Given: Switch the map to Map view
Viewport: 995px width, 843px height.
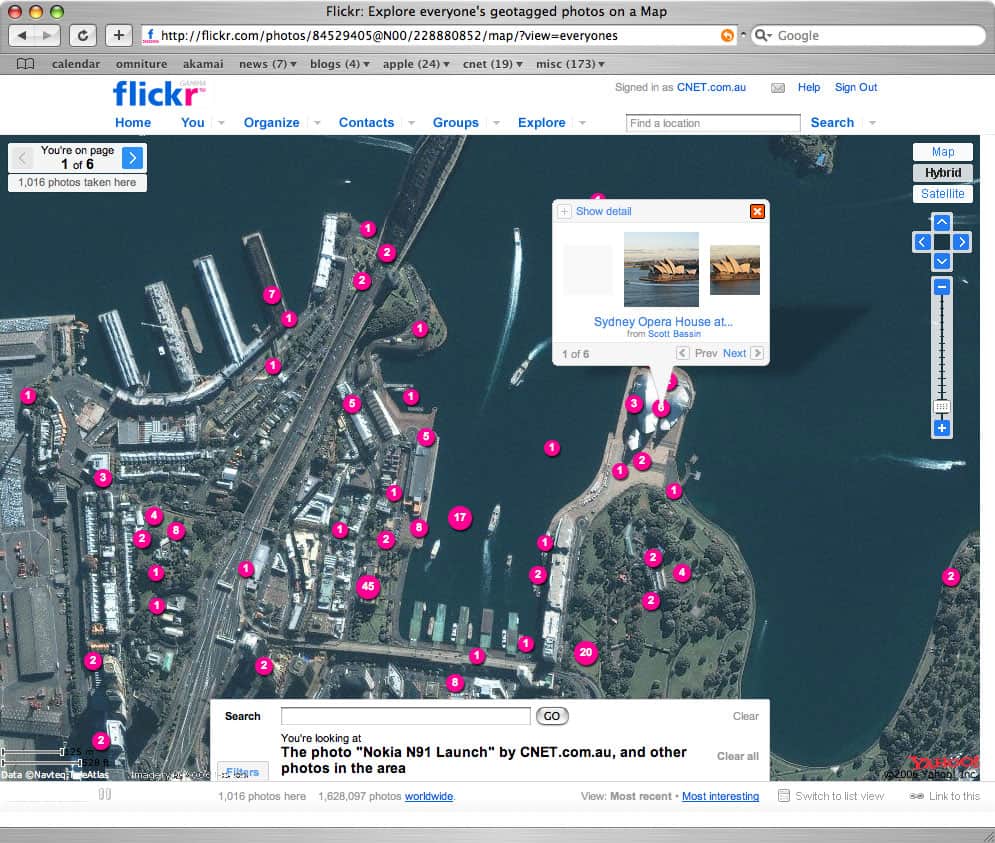Looking at the screenshot, I should [x=942, y=152].
